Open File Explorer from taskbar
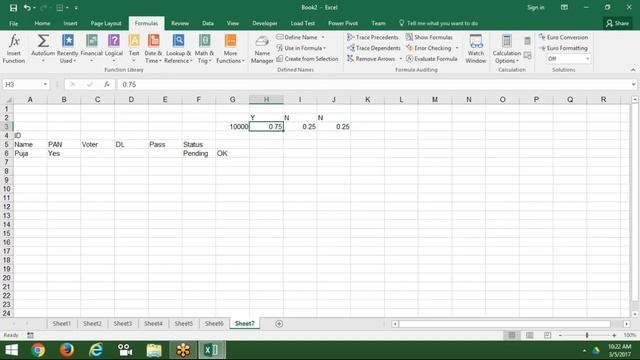The width and height of the screenshot is (640, 360). click(154, 350)
